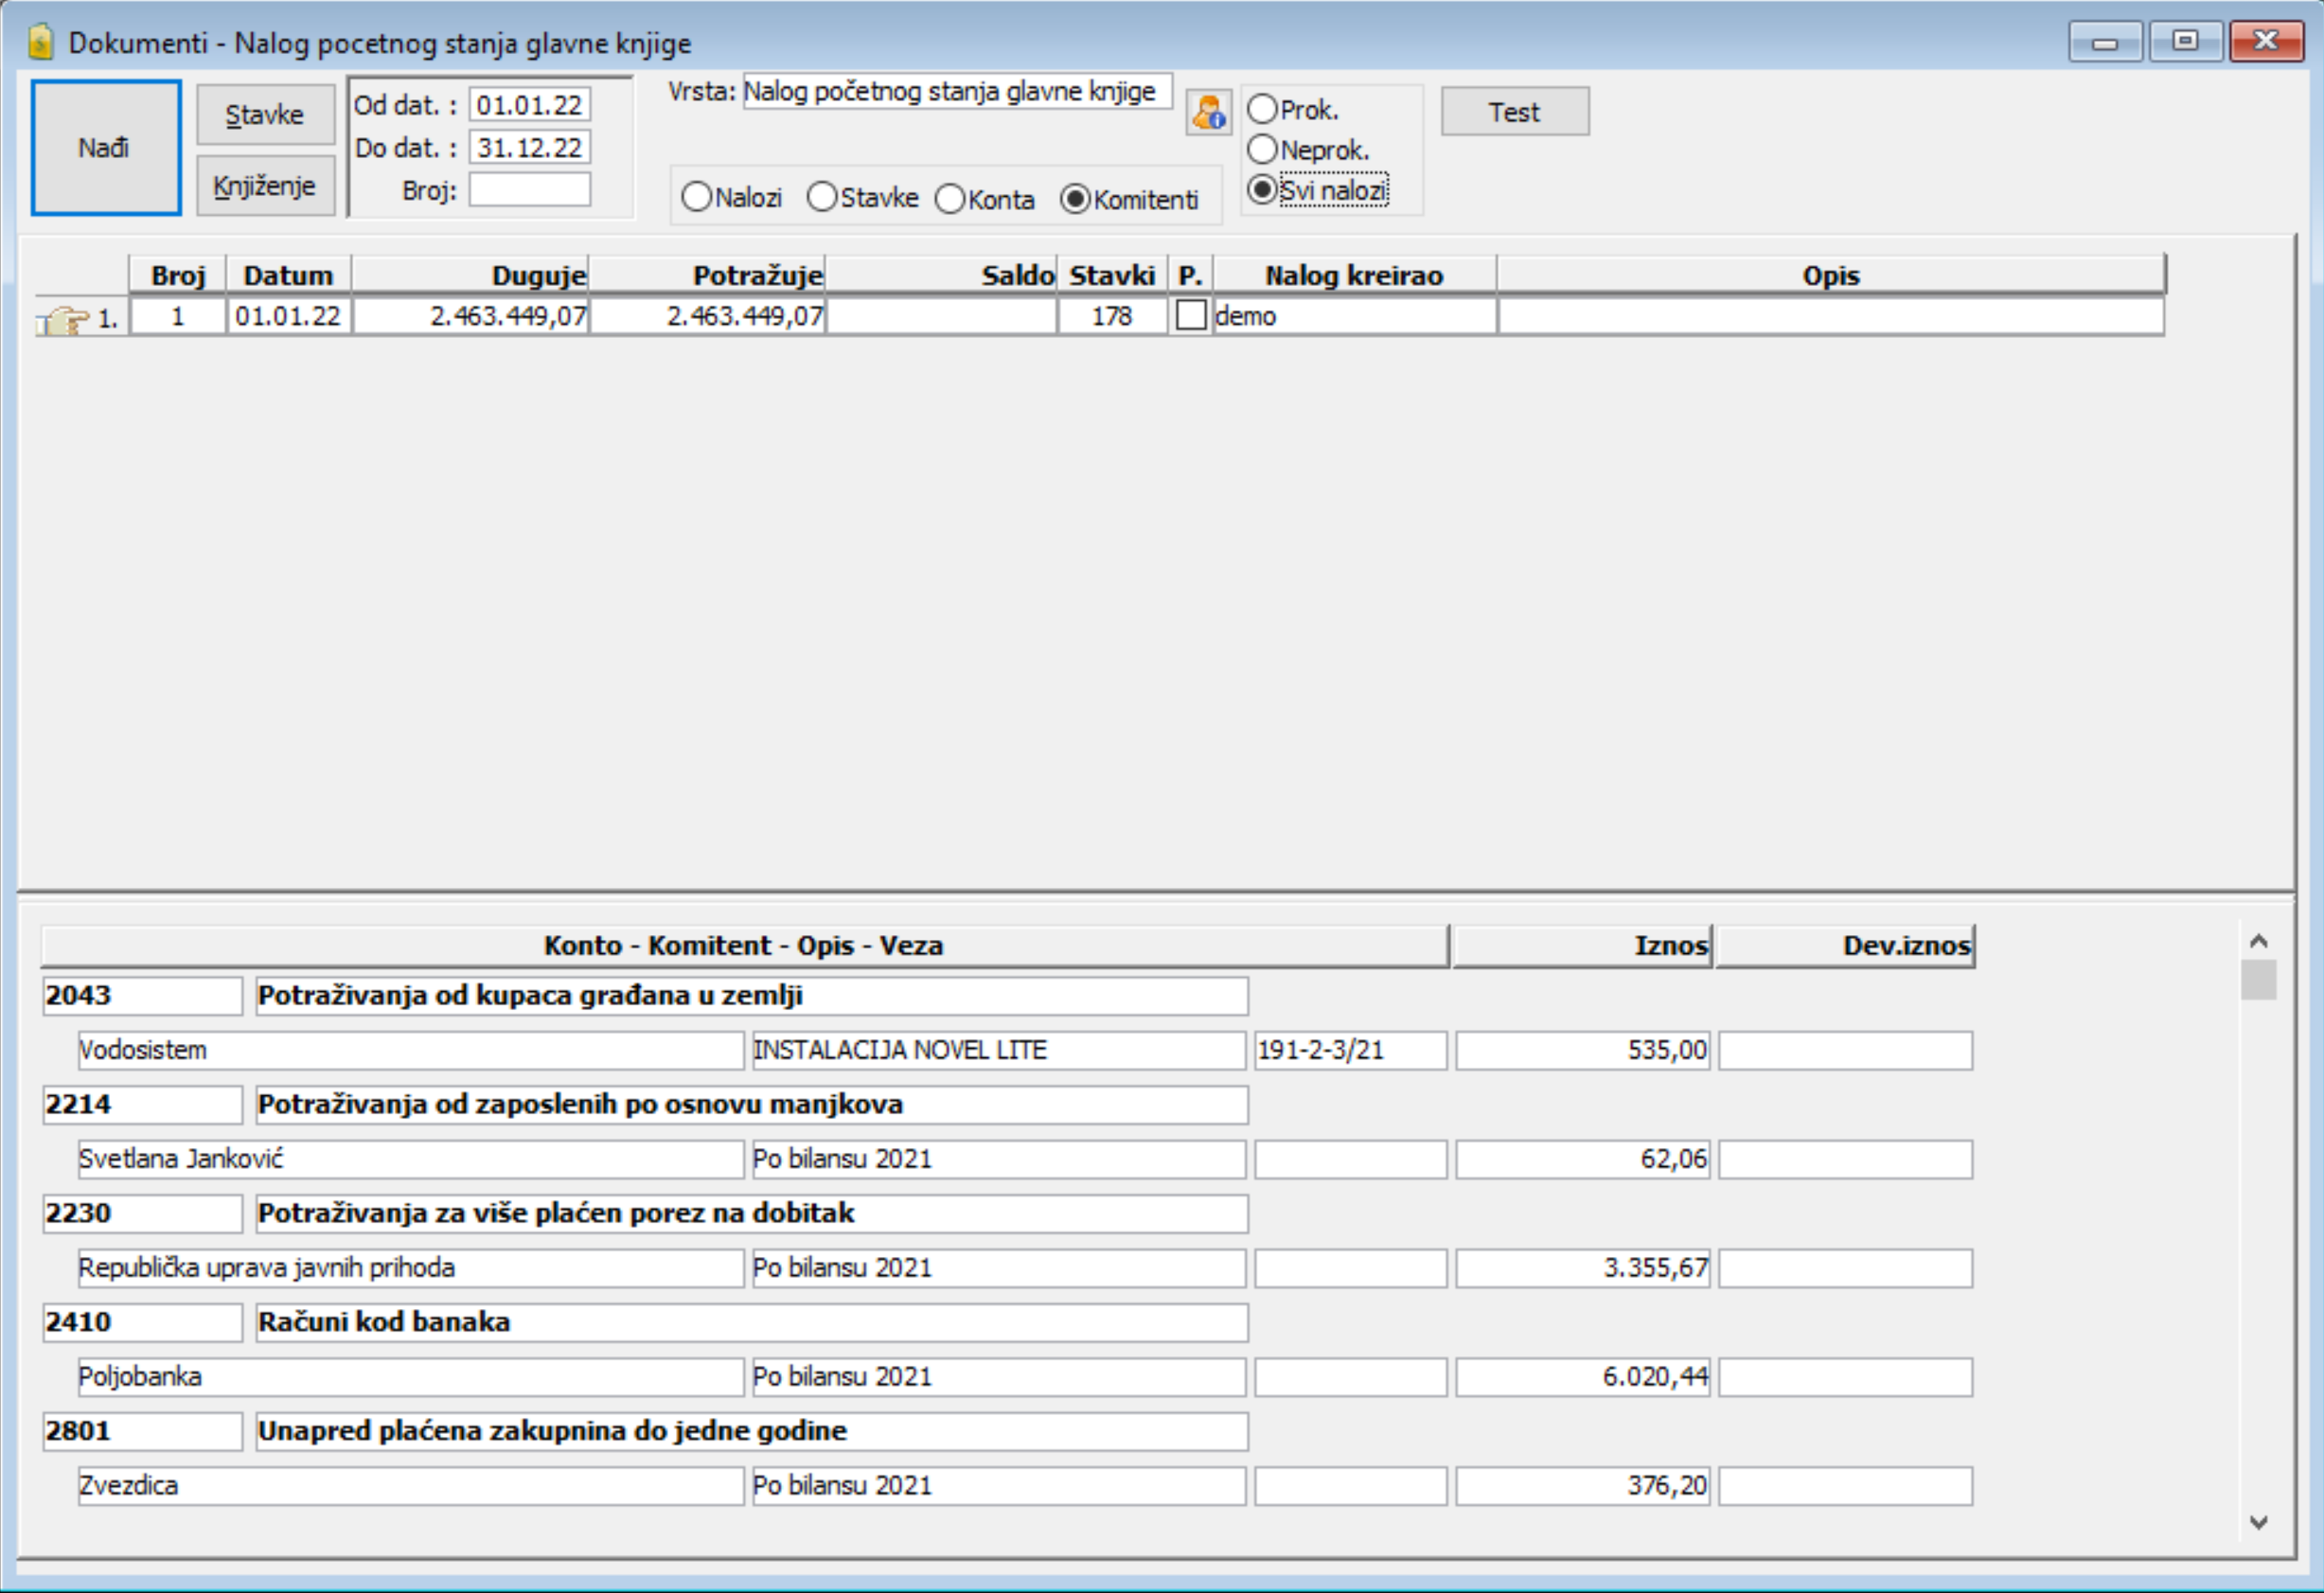The image size is (2324, 1593).
Task: Click the user info icon beside Vrsta
Action: coord(1207,112)
